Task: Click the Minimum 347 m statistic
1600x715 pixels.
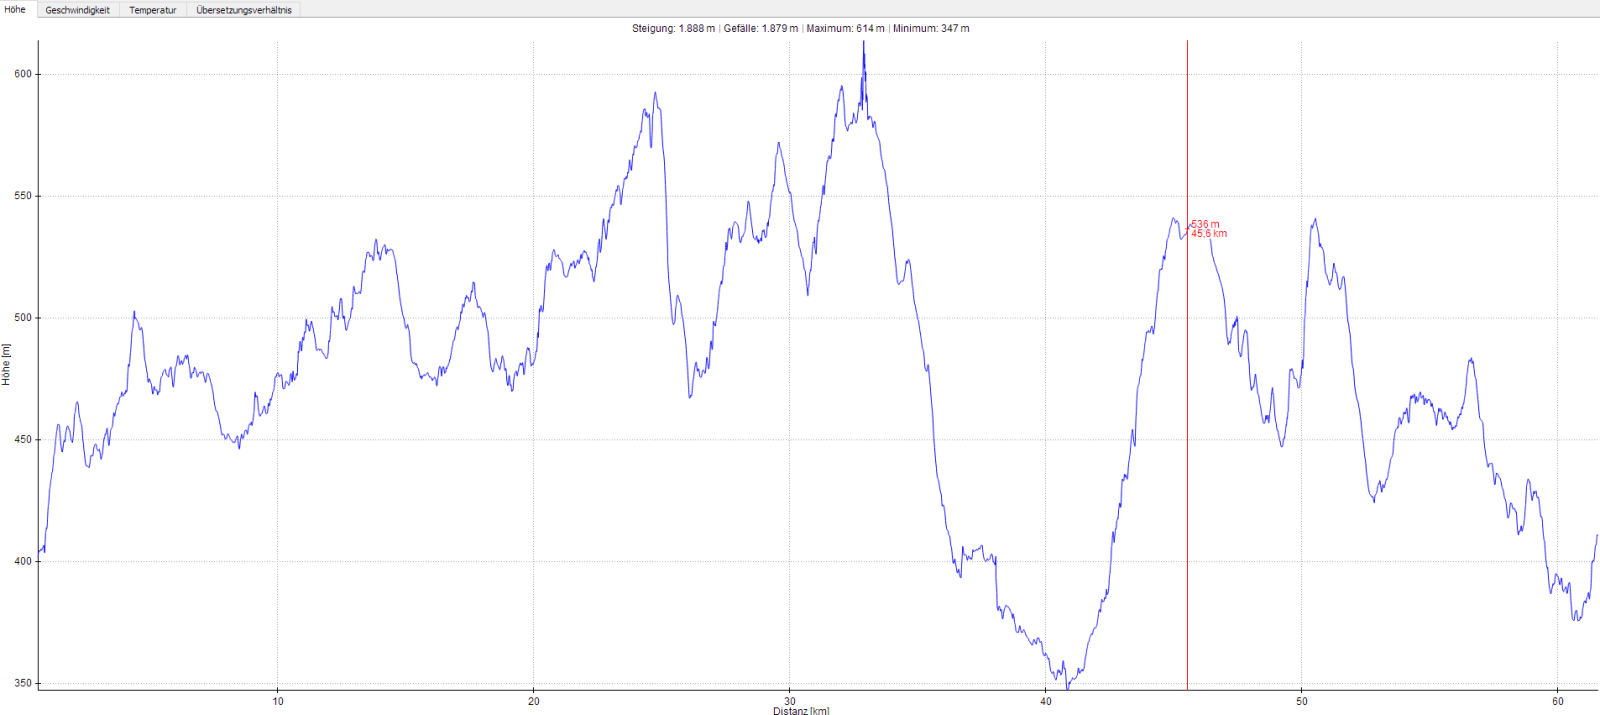Action: click(x=931, y=28)
